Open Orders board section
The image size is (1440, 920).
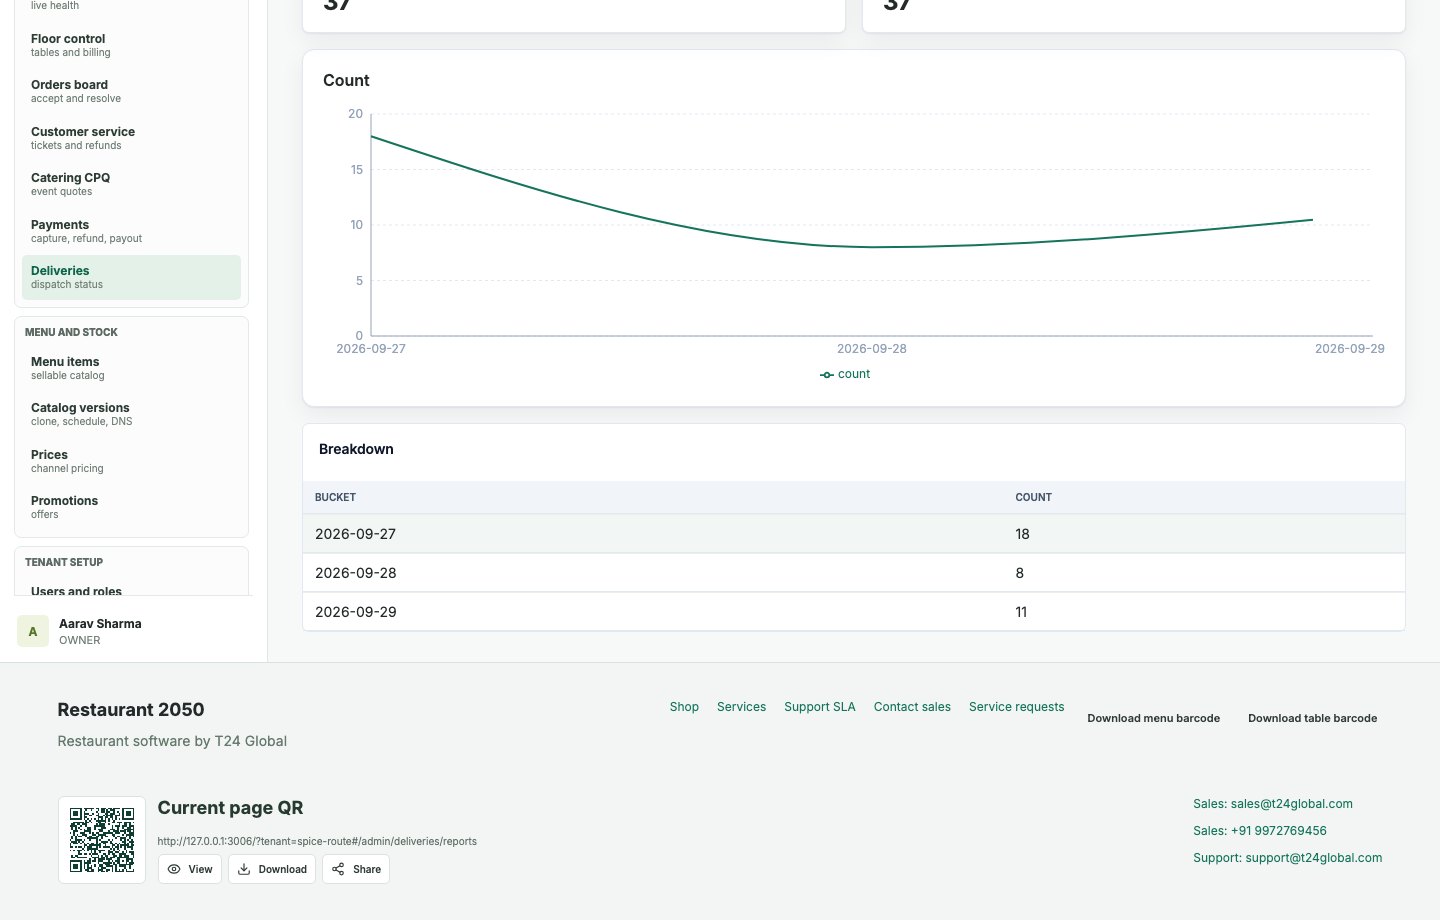(131, 91)
